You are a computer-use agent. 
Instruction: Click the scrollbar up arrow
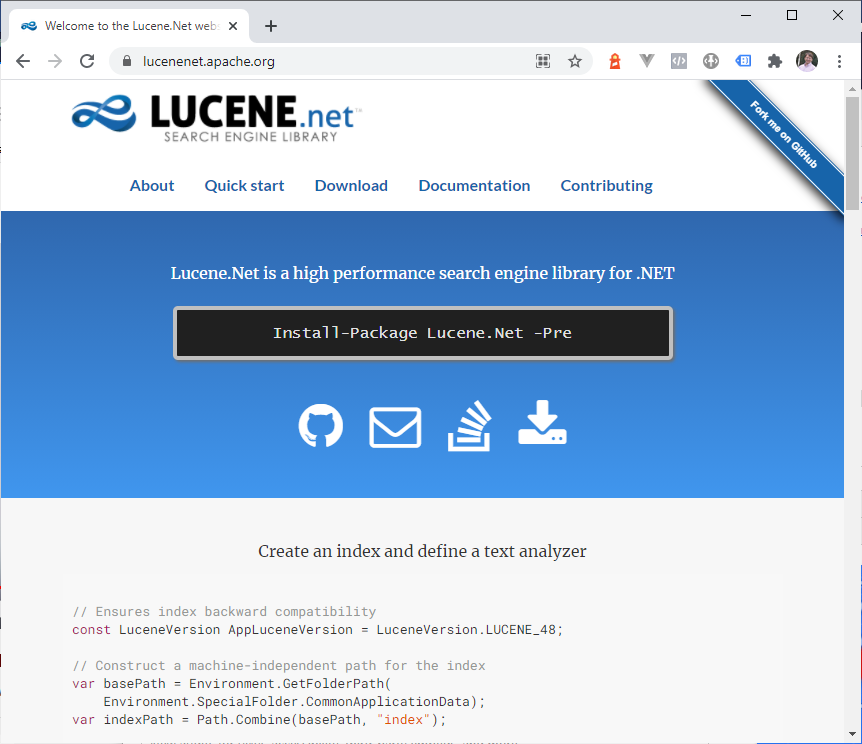tap(852, 89)
